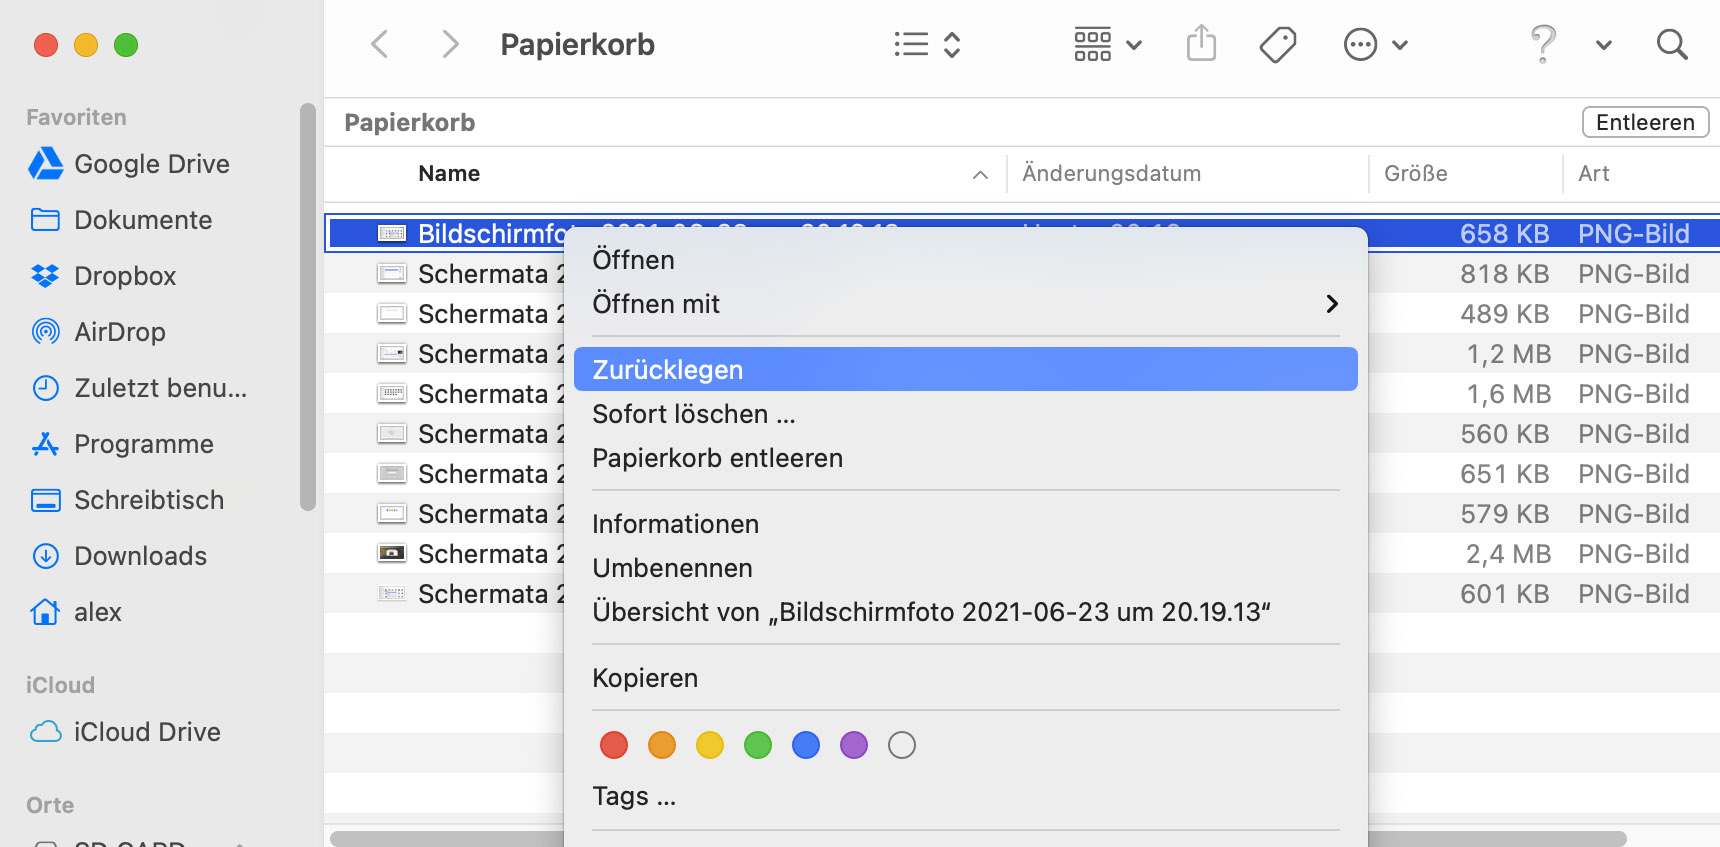This screenshot has width=1720, height=847.
Task: Open Dropbox in sidebar
Action: pos(103,276)
